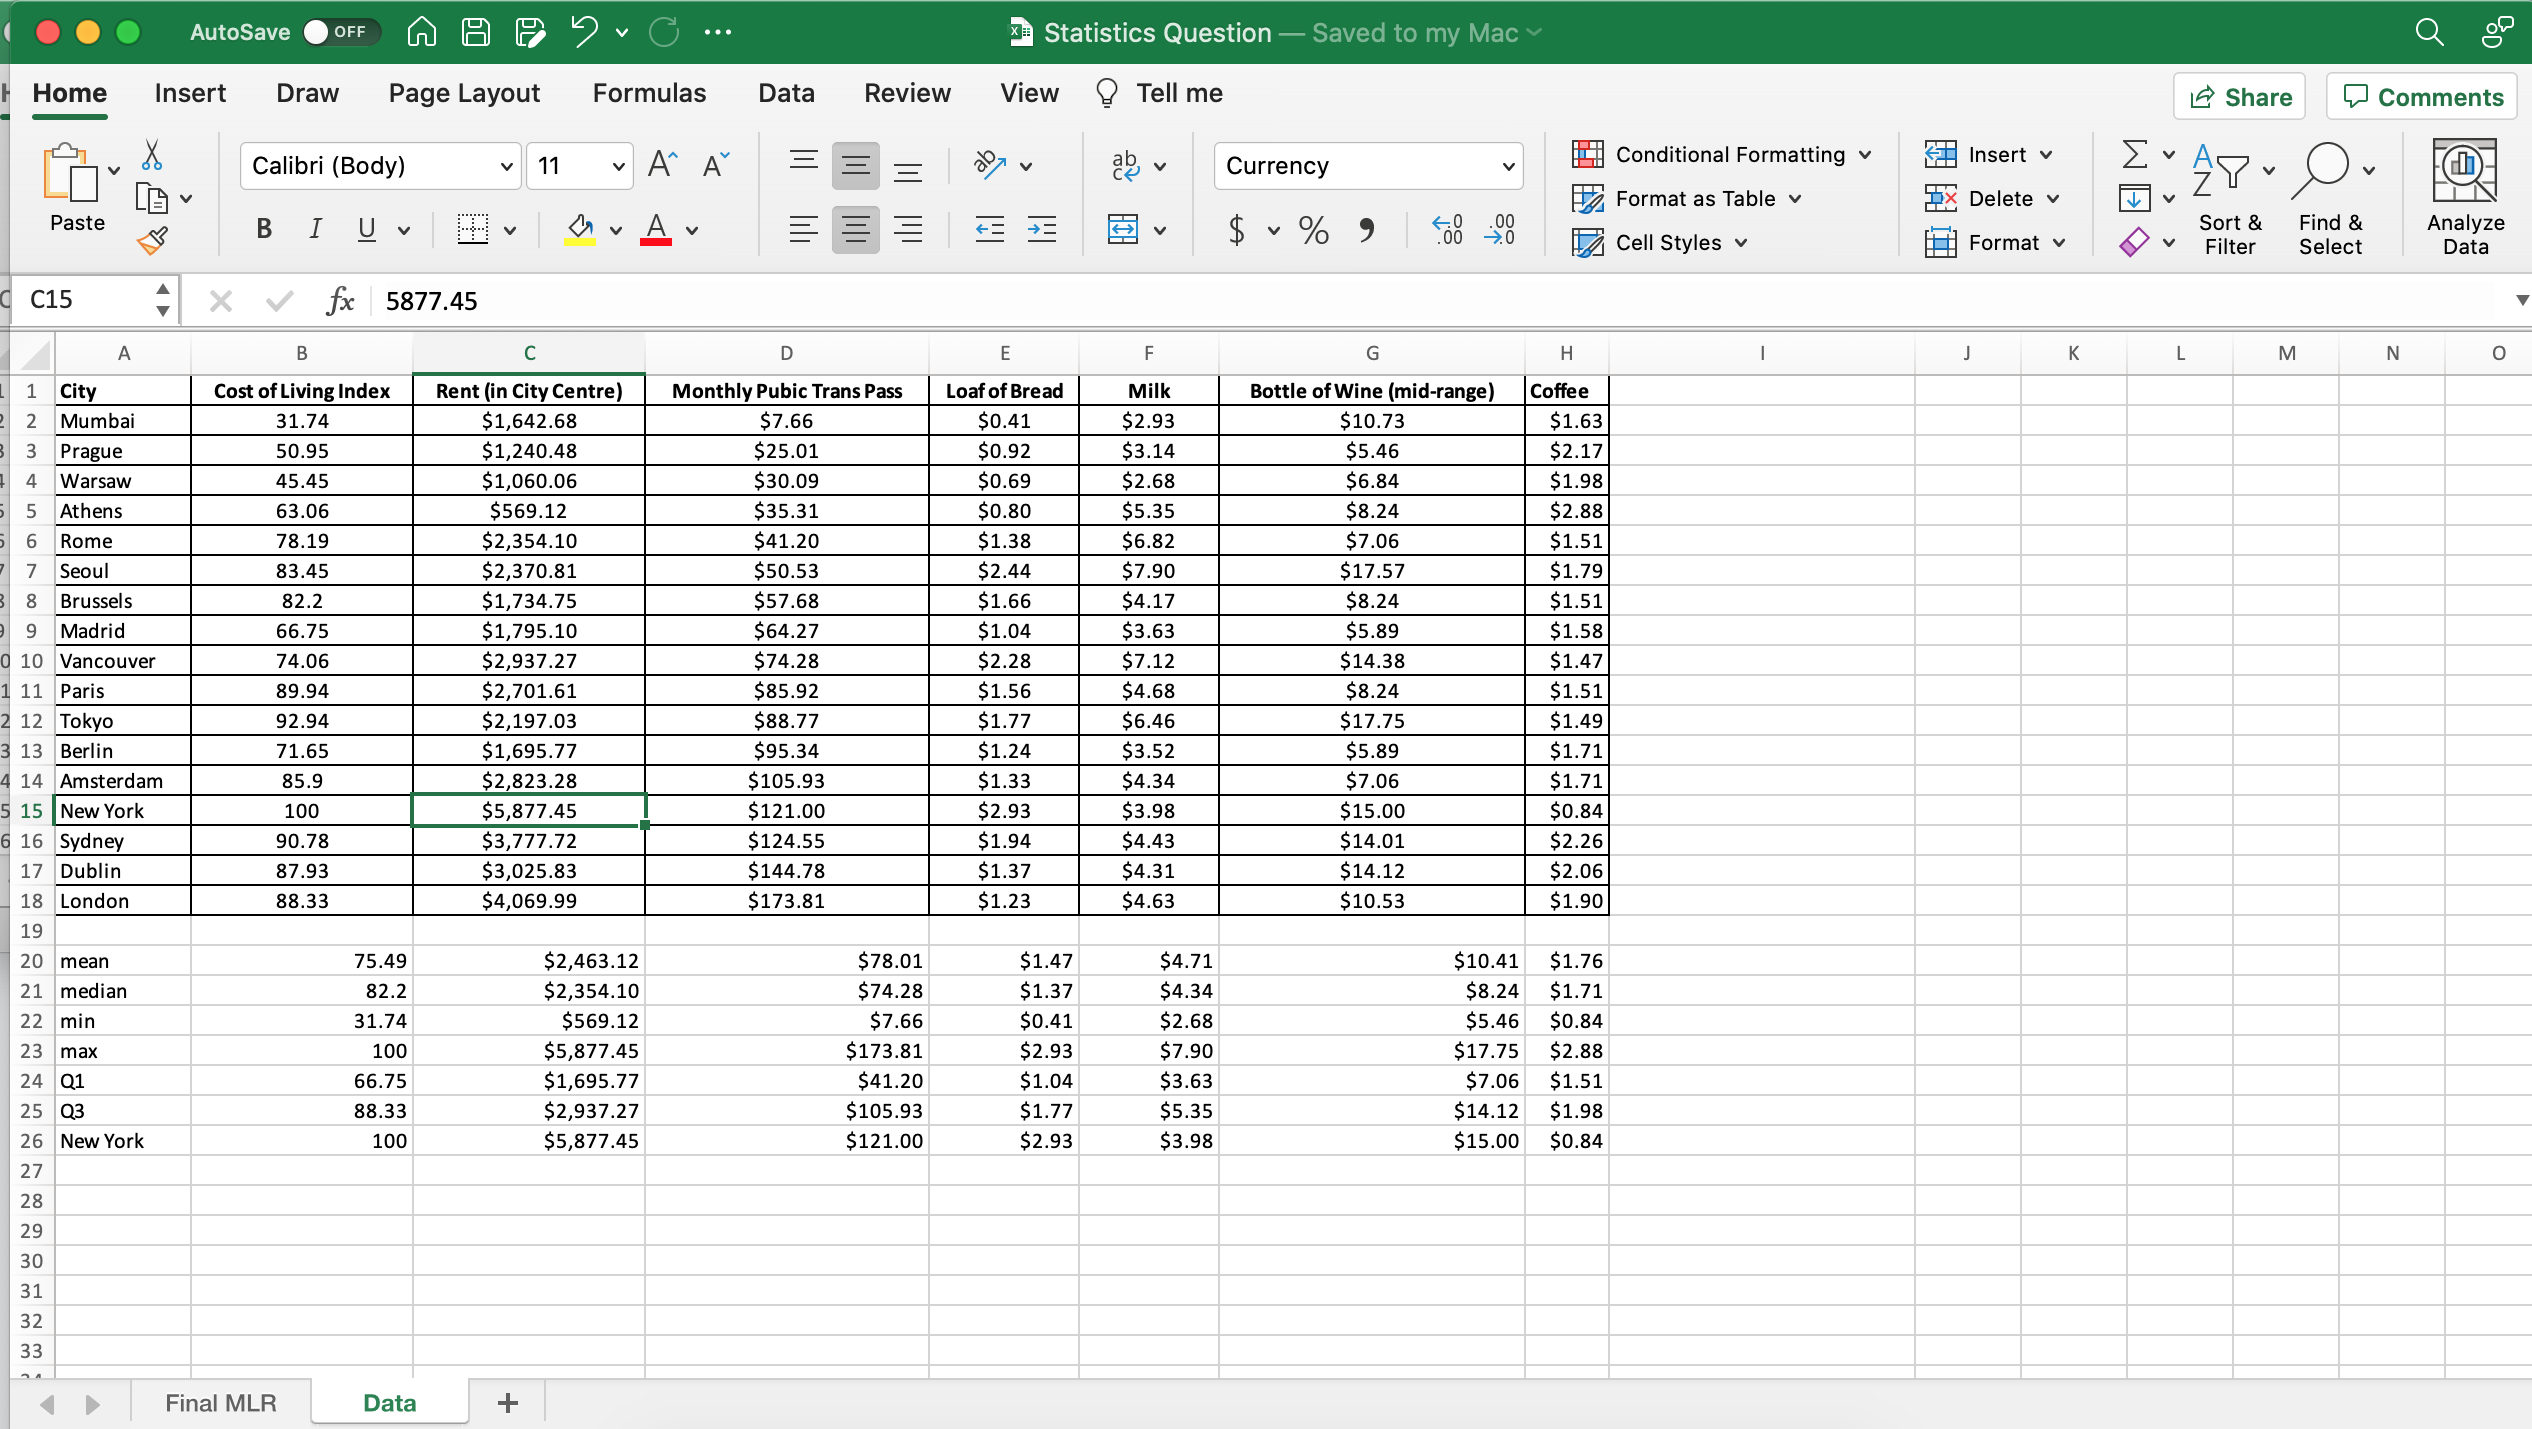Click the Undo arrow icon
Viewport: 2532px width, 1429px height.
click(x=586, y=31)
